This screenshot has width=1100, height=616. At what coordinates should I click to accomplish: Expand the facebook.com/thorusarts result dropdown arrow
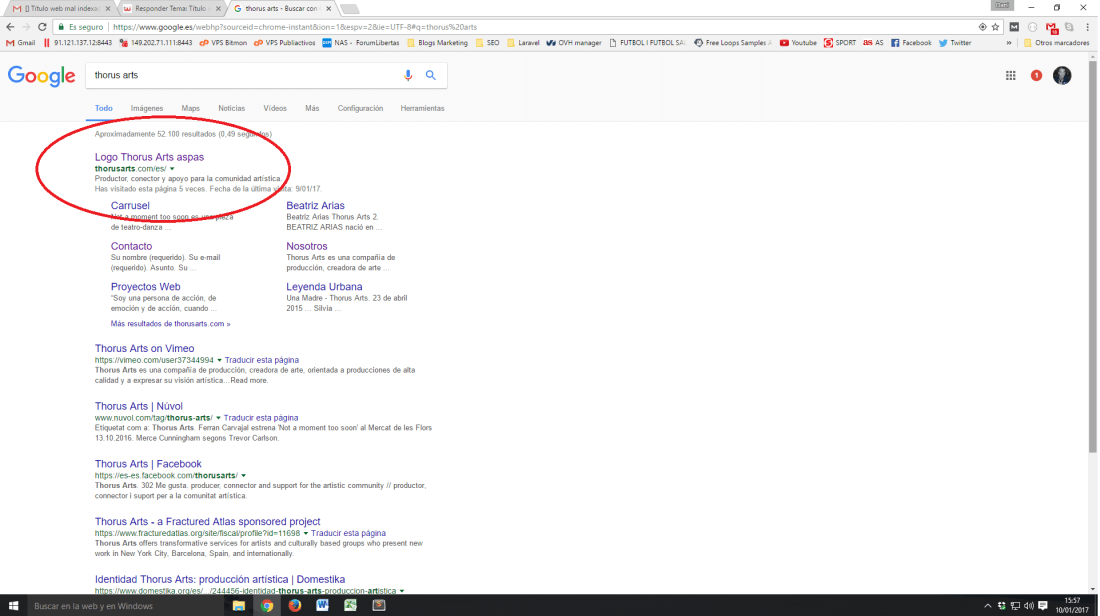coord(243,476)
